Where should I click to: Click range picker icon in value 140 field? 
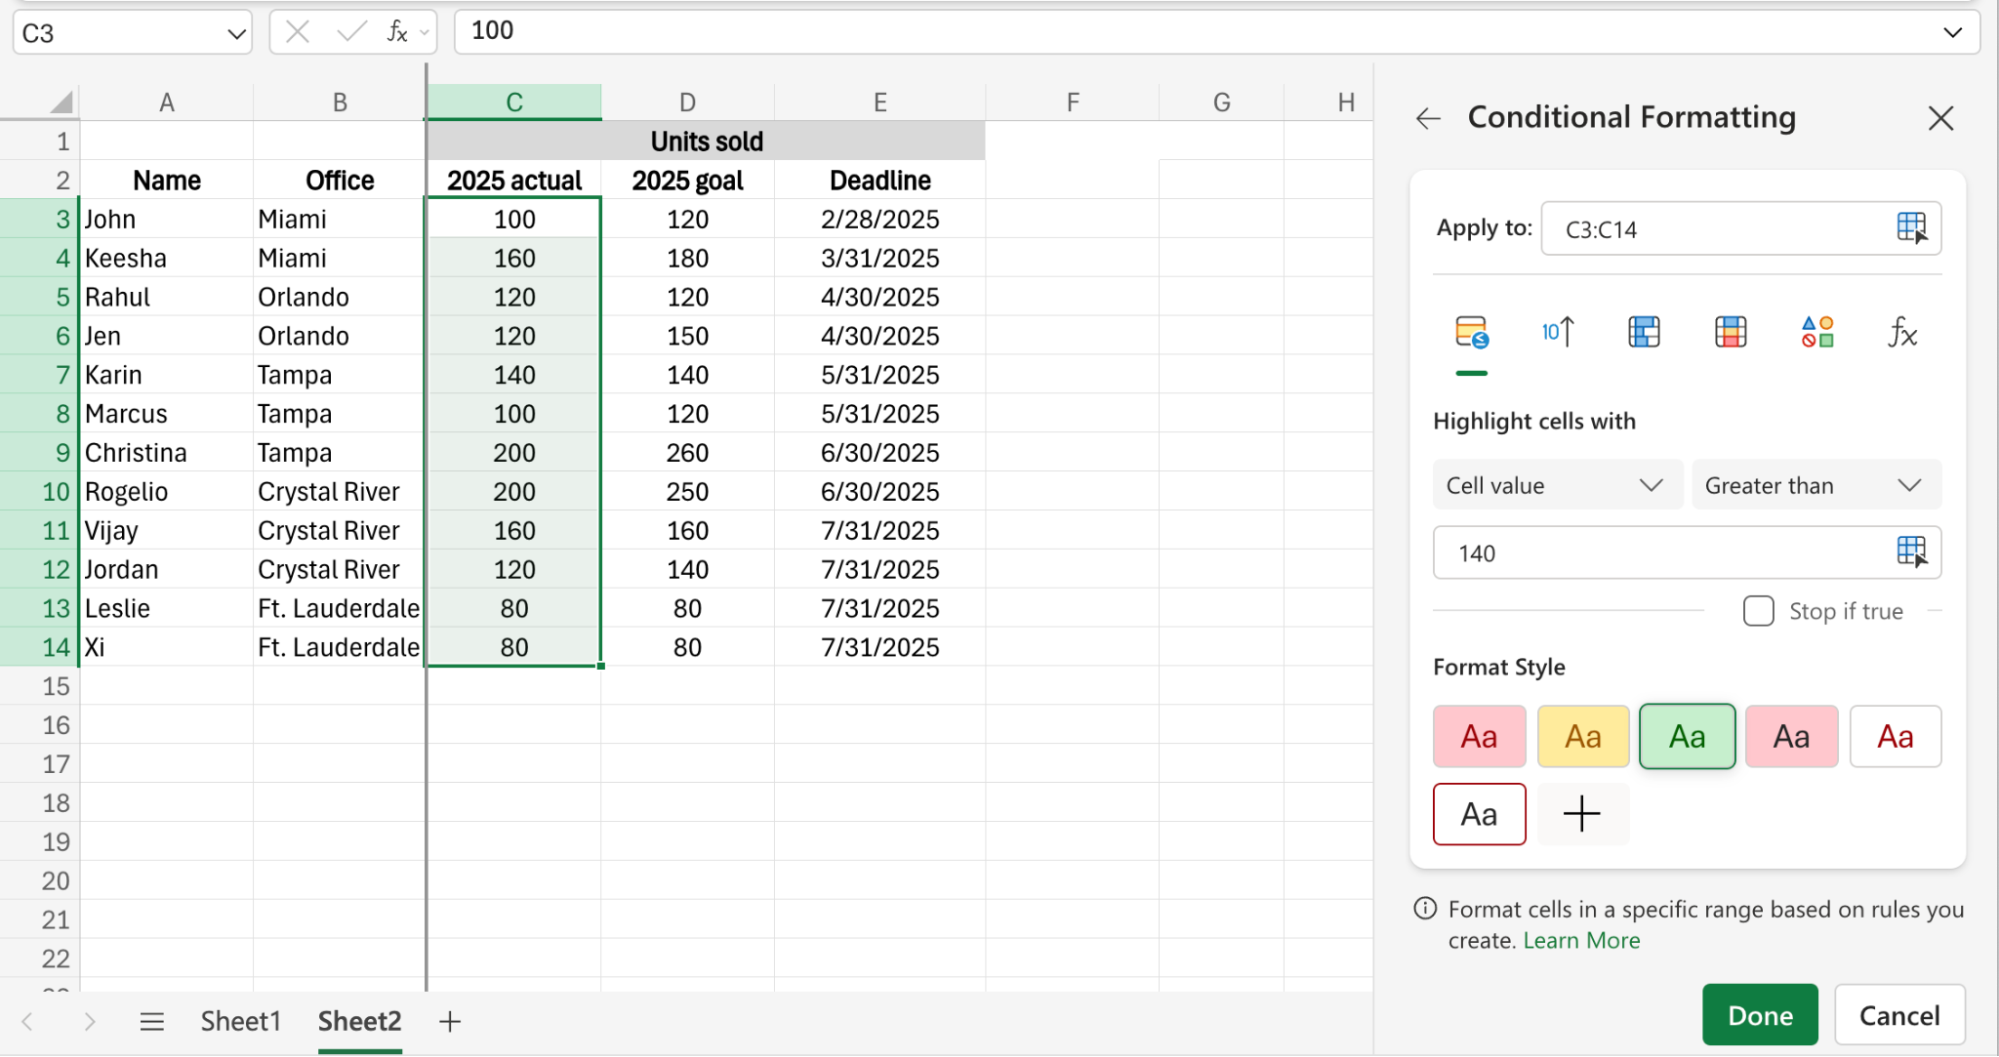[x=1911, y=551]
